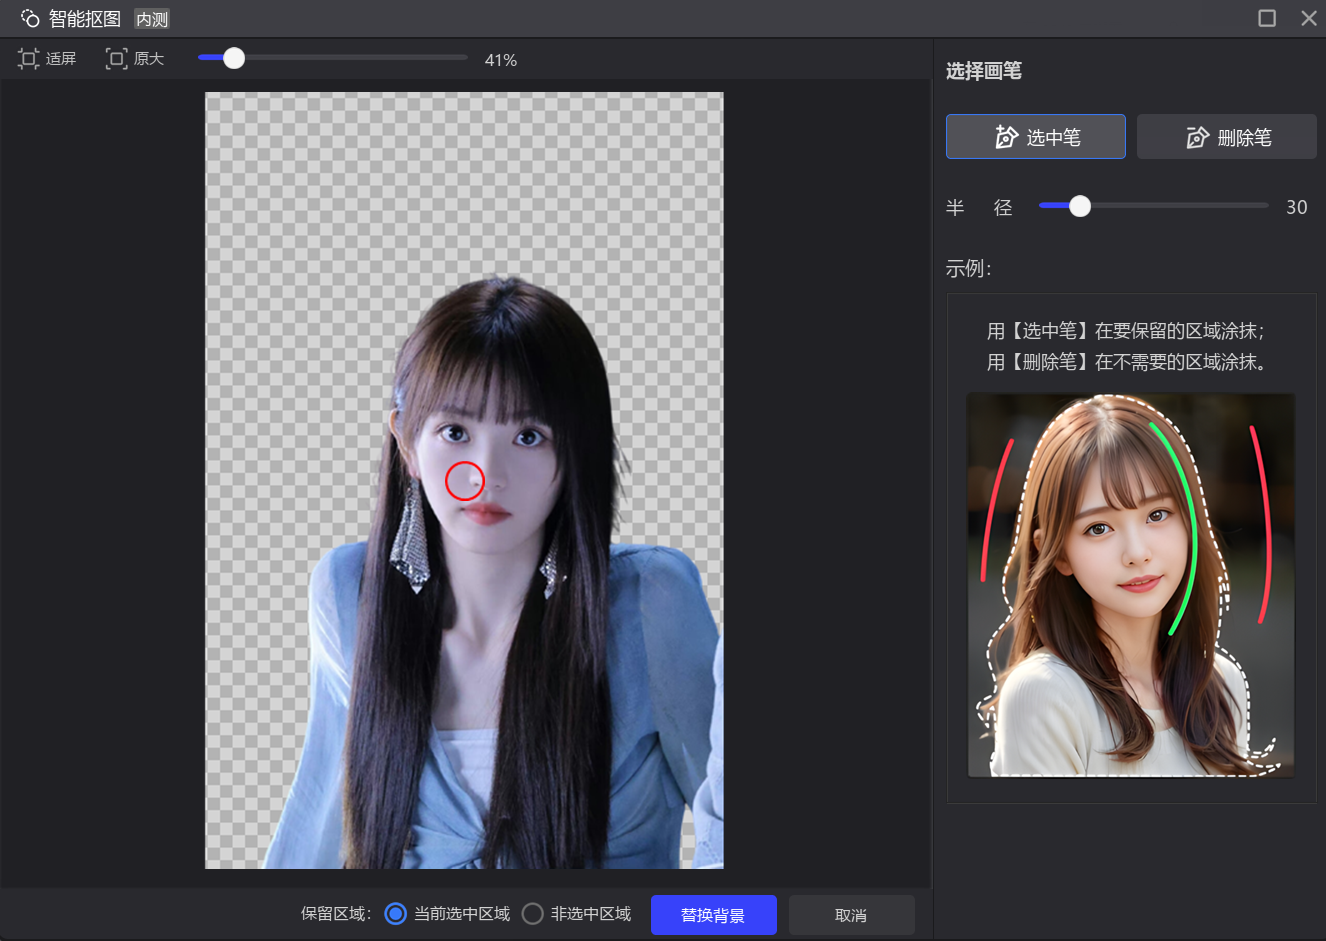
Task: Click the 选择画笔 heading
Action: pos(984,71)
